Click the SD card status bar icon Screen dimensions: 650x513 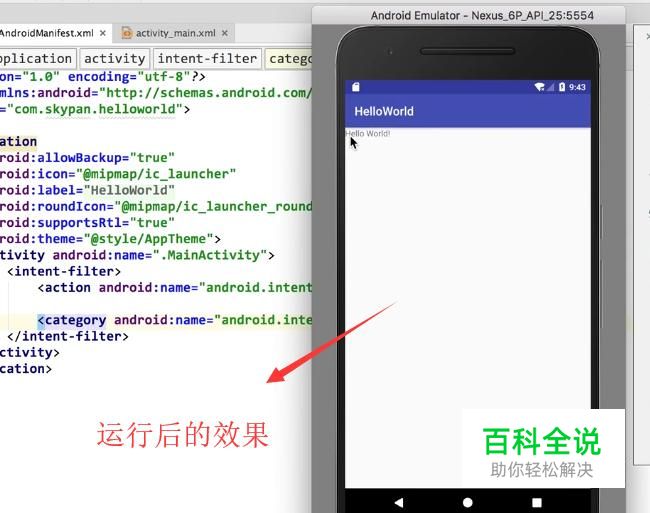point(356,87)
